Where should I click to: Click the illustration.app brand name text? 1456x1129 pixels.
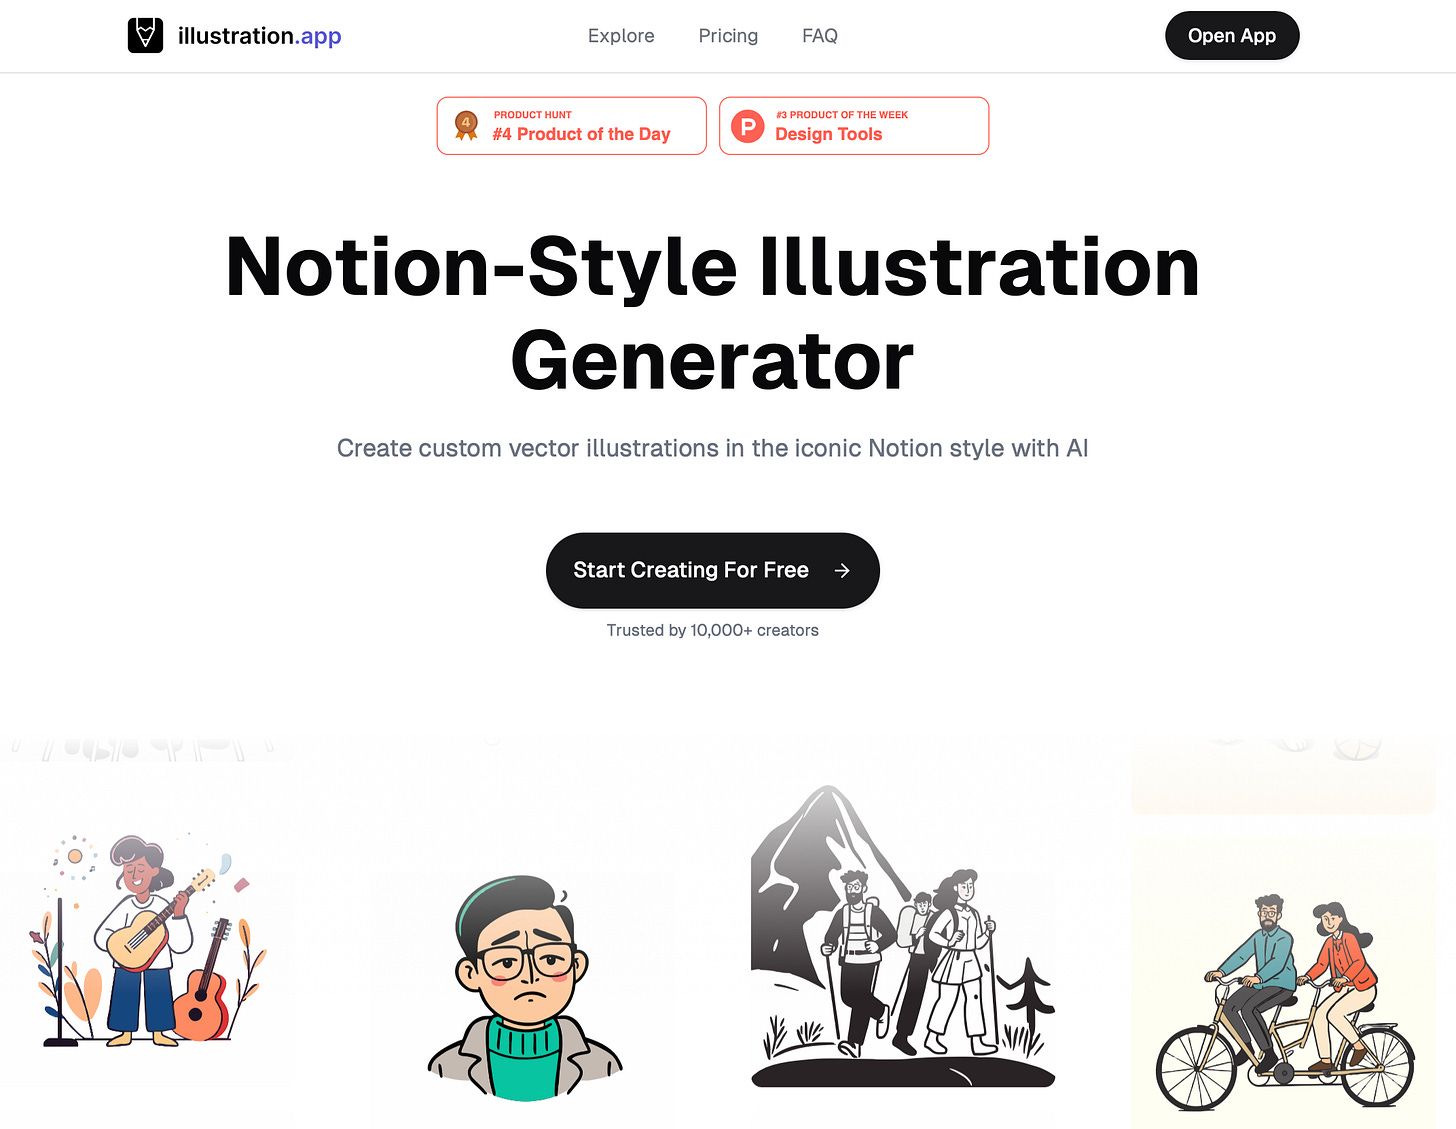260,36
